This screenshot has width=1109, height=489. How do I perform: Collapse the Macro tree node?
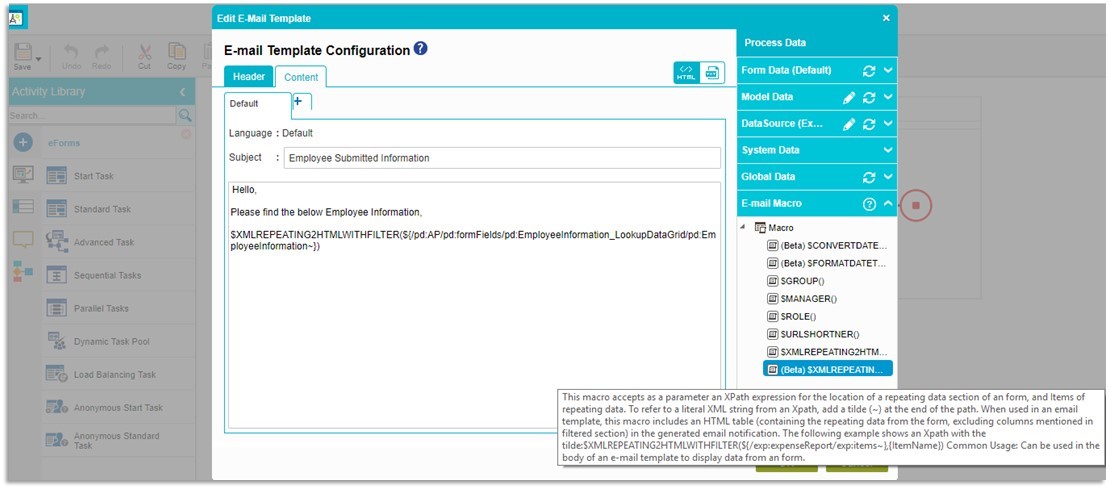click(x=743, y=228)
